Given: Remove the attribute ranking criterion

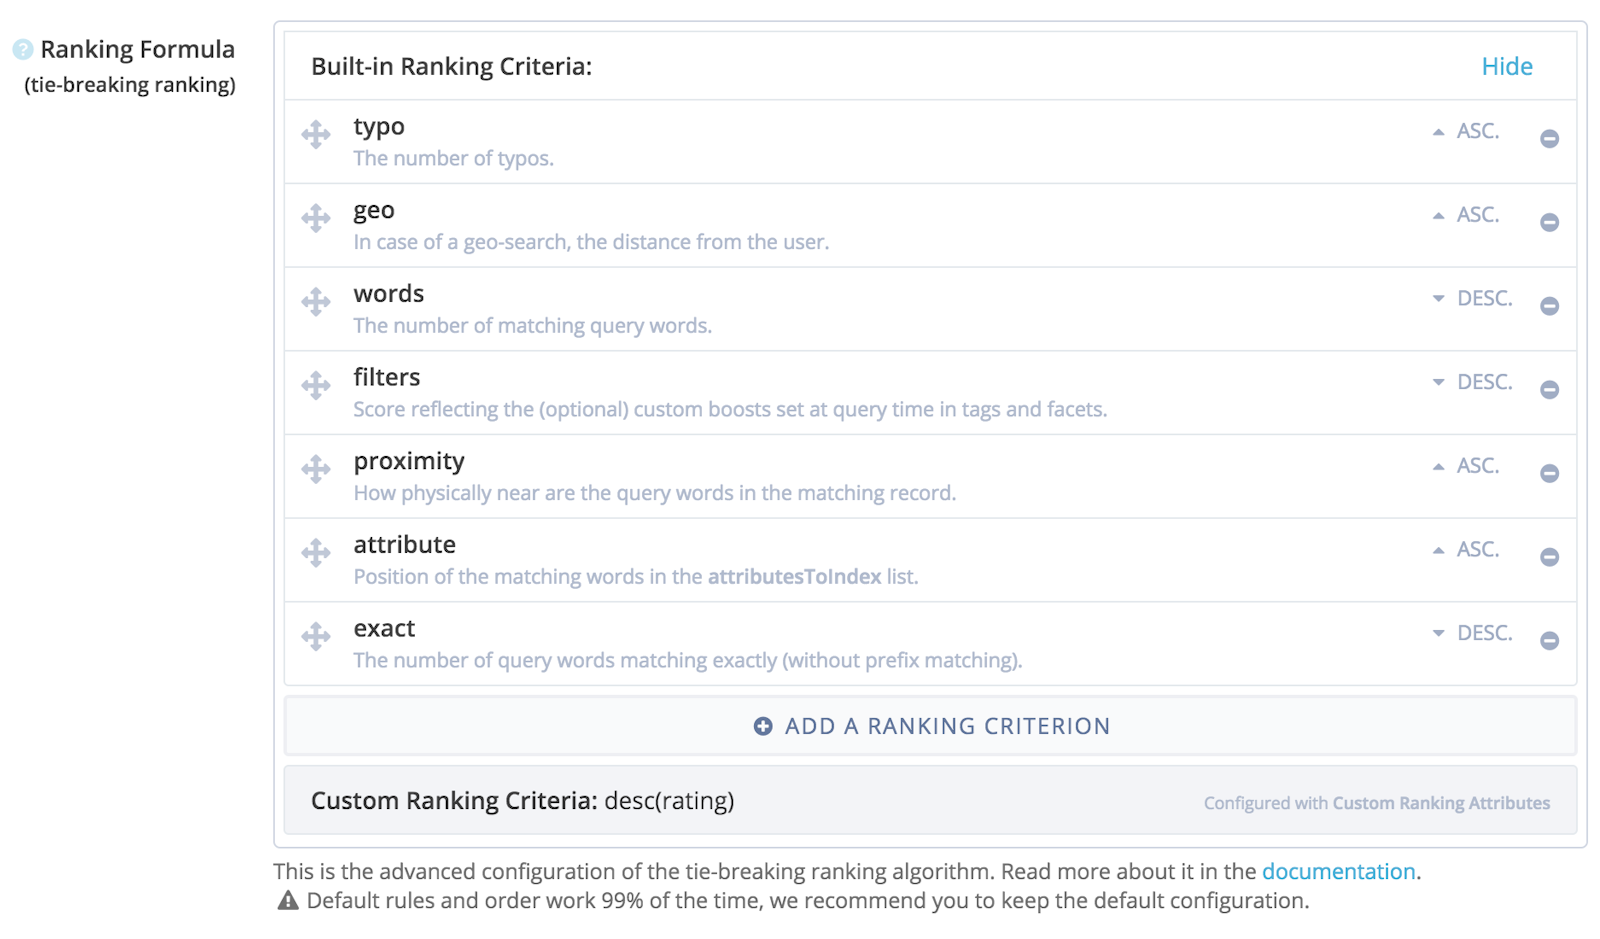Looking at the screenshot, I should coord(1549,559).
